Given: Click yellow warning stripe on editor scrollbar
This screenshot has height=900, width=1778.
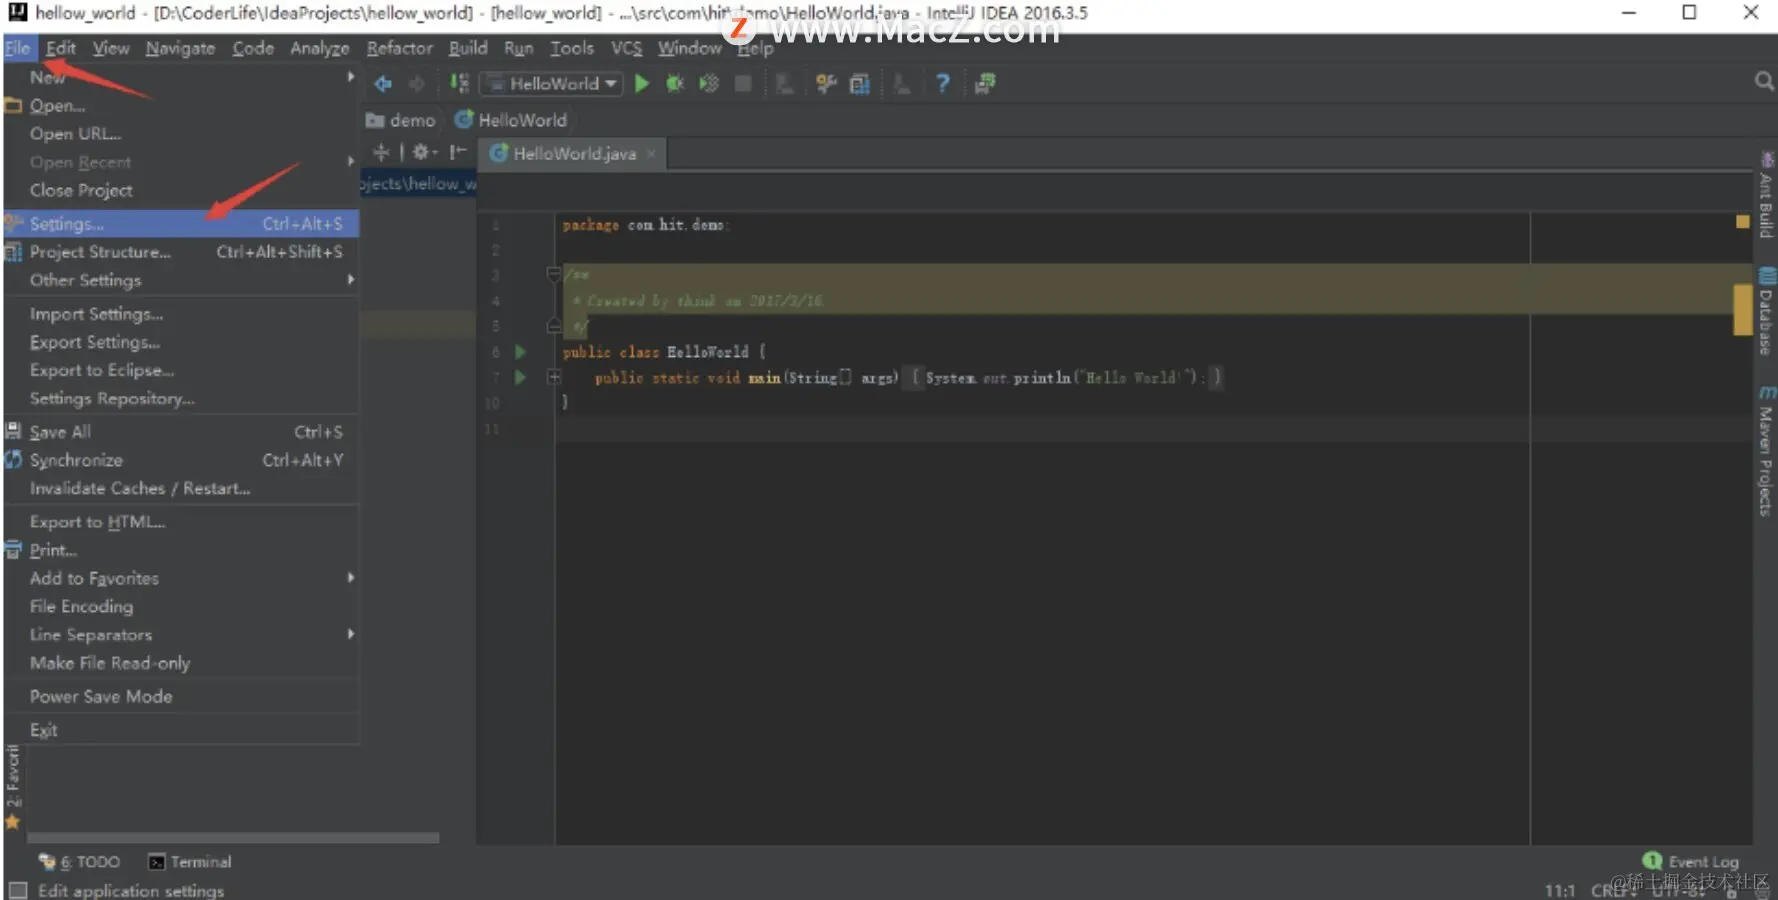Looking at the screenshot, I should pos(1743,309).
